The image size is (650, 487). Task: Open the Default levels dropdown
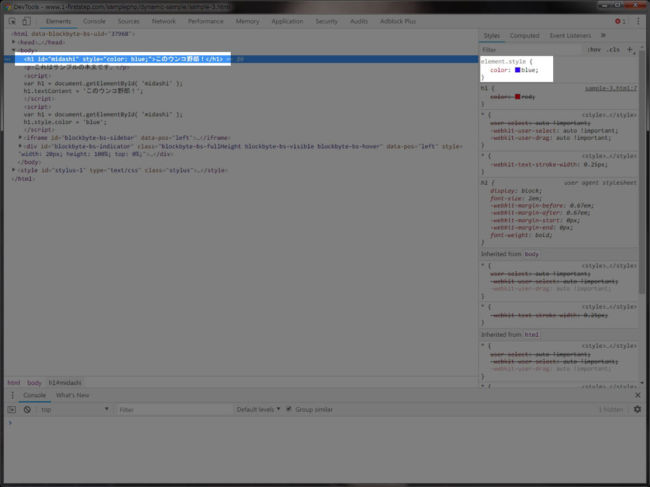tap(258, 409)
